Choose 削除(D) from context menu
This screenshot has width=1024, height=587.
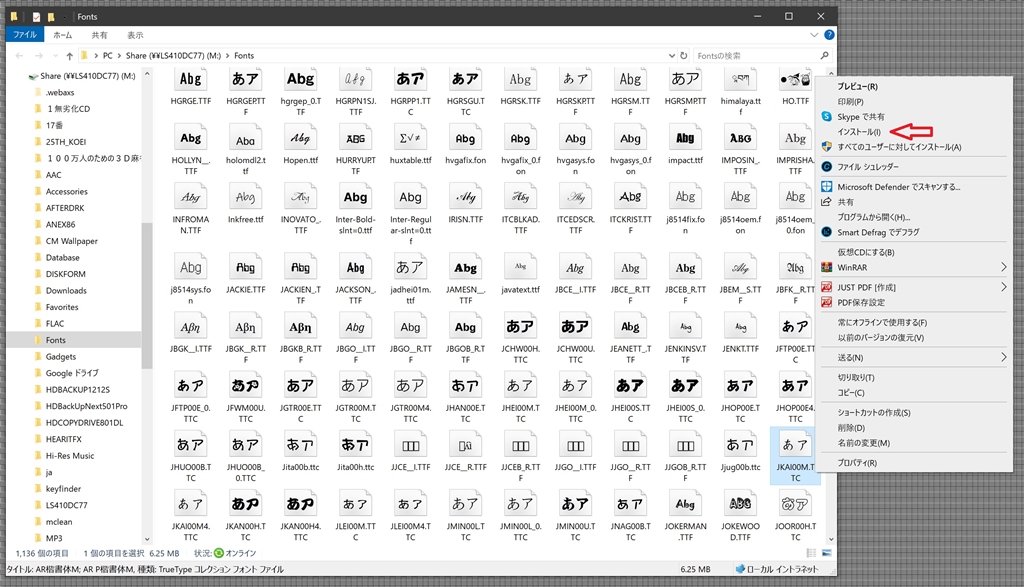(851, 428)
